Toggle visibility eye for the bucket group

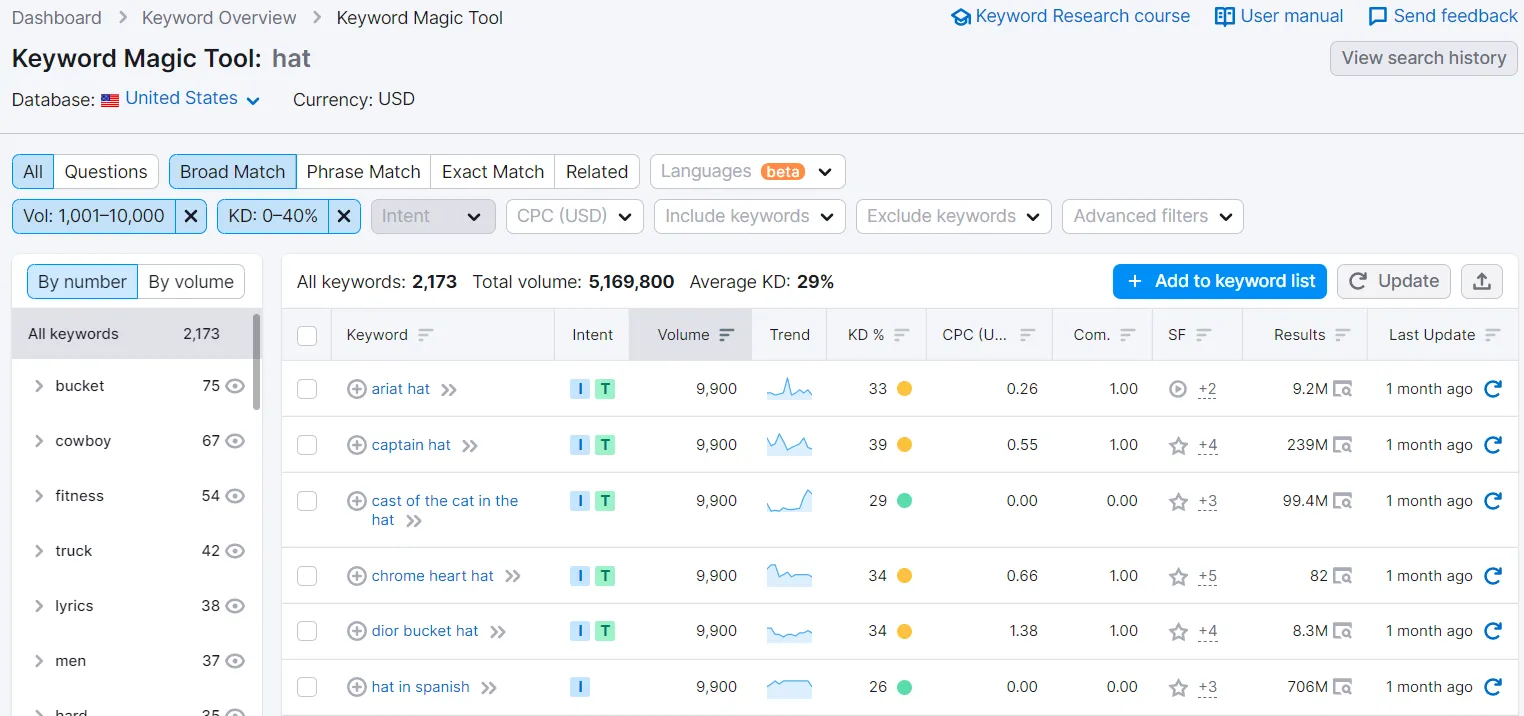[x=234, y=385]
